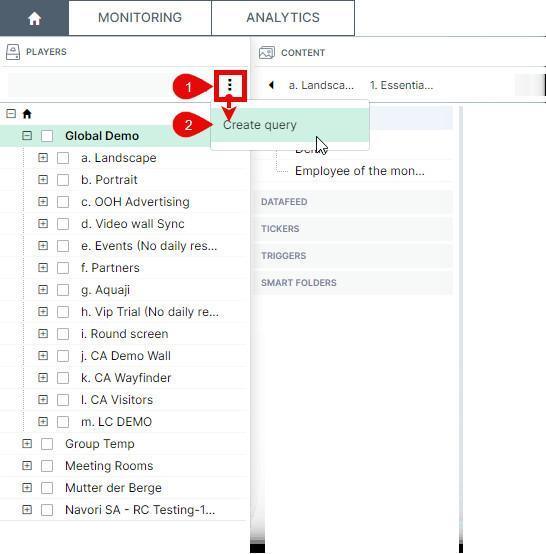The image size is (546, 554).
Task: Expand the a. Landscape folder
Action: click(43, 158)
